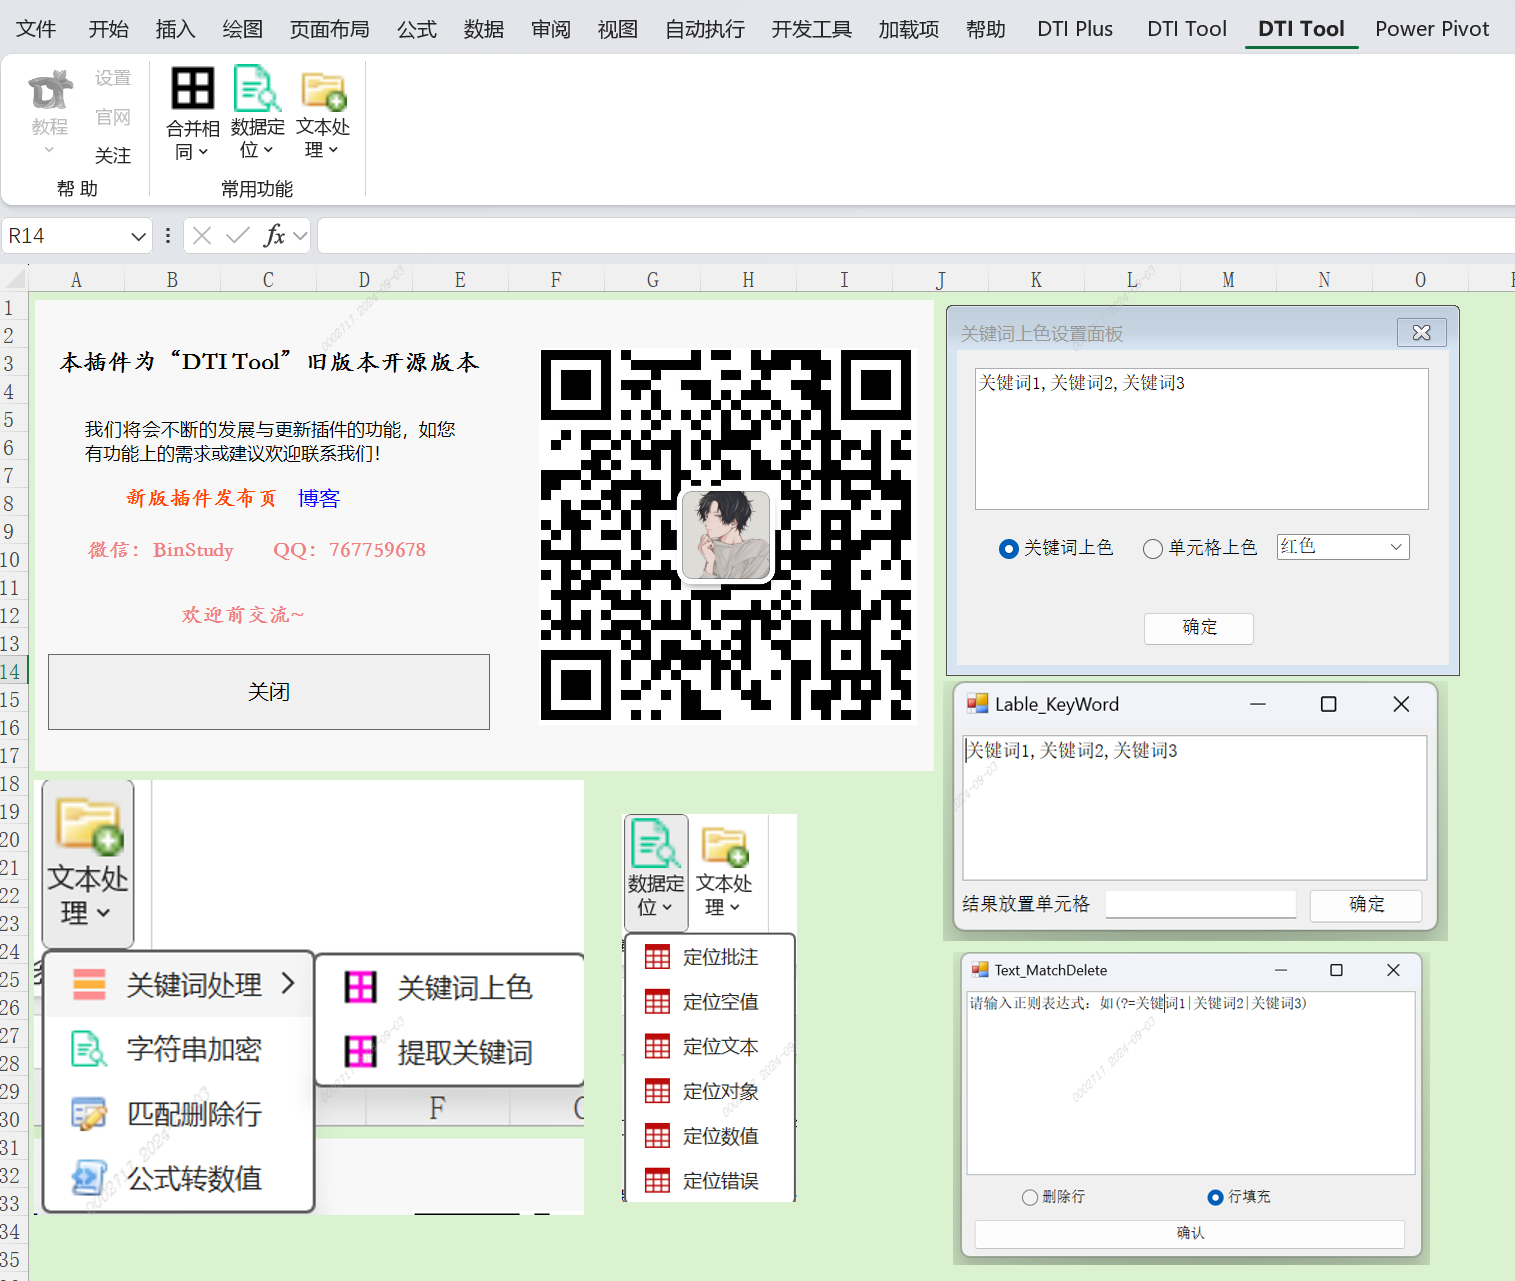Click the small 文本处理 folder icon above 定位批注 list
The height and width of the screenshot is (1281, 1515).
[725, 846]
